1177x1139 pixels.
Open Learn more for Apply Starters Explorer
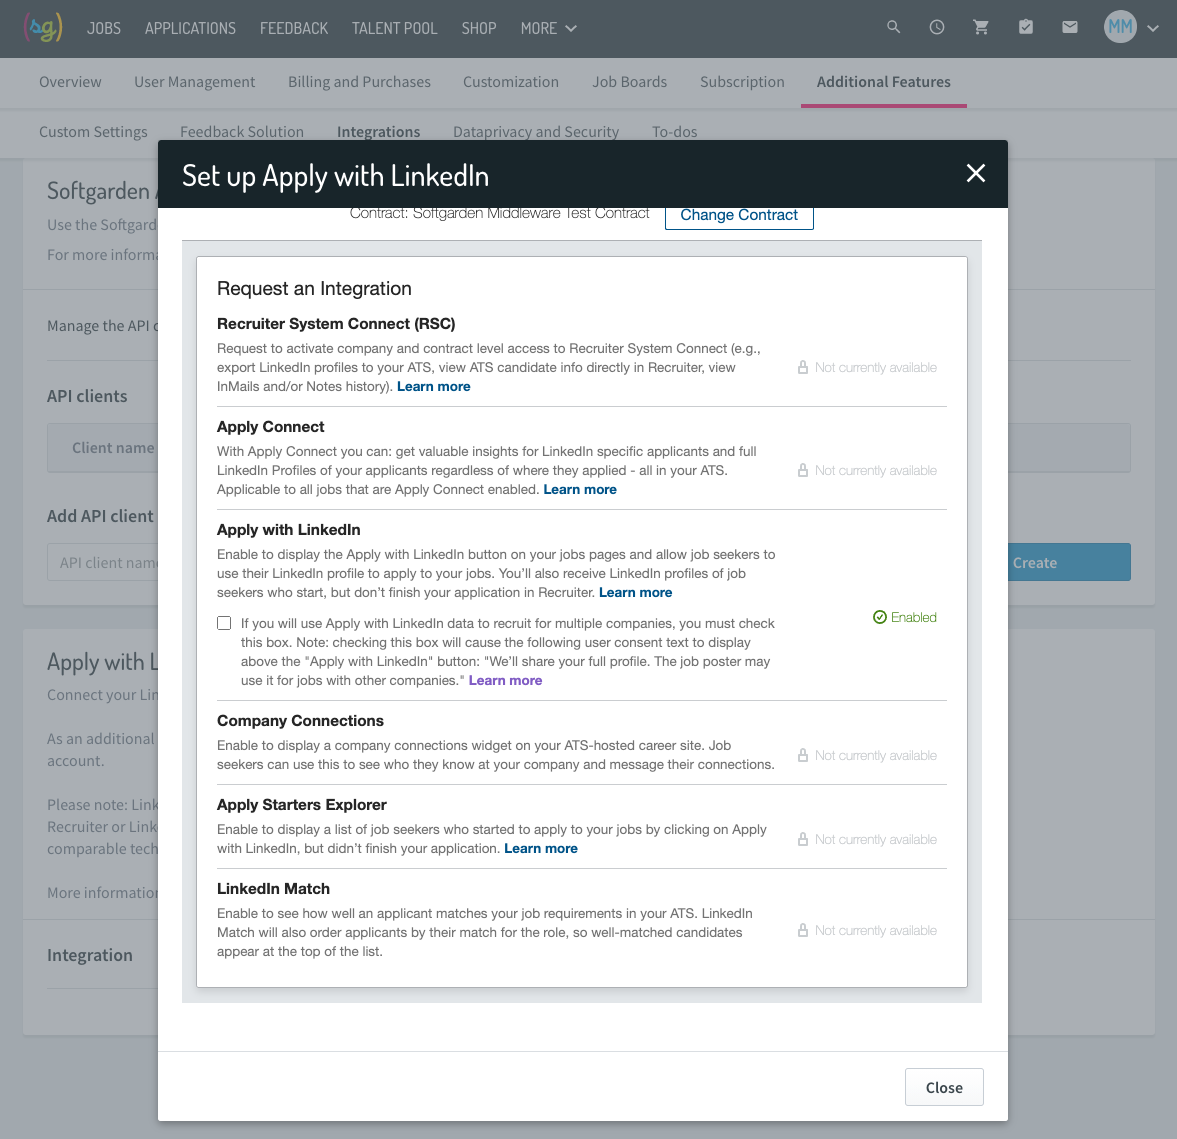point(540,848)
